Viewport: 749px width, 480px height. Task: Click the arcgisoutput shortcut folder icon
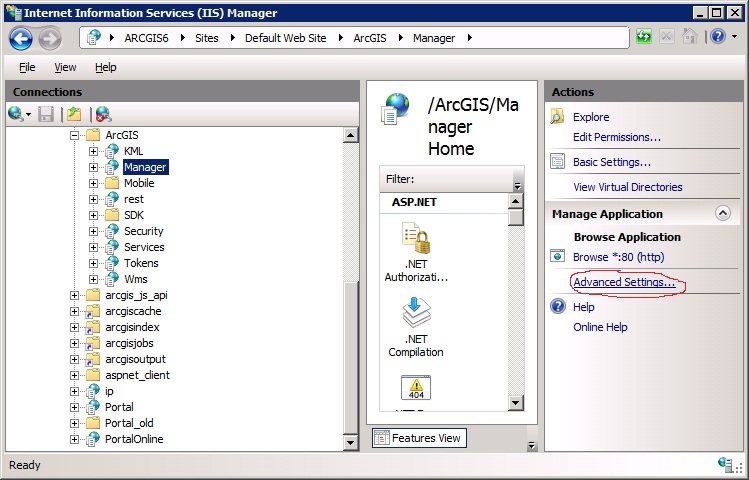pyautogui.click(x=93, y=359)
